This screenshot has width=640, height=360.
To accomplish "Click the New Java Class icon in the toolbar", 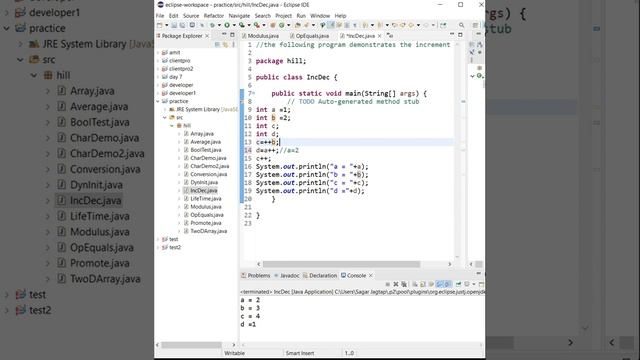I will pyautogui.click(x=282, y=25).
